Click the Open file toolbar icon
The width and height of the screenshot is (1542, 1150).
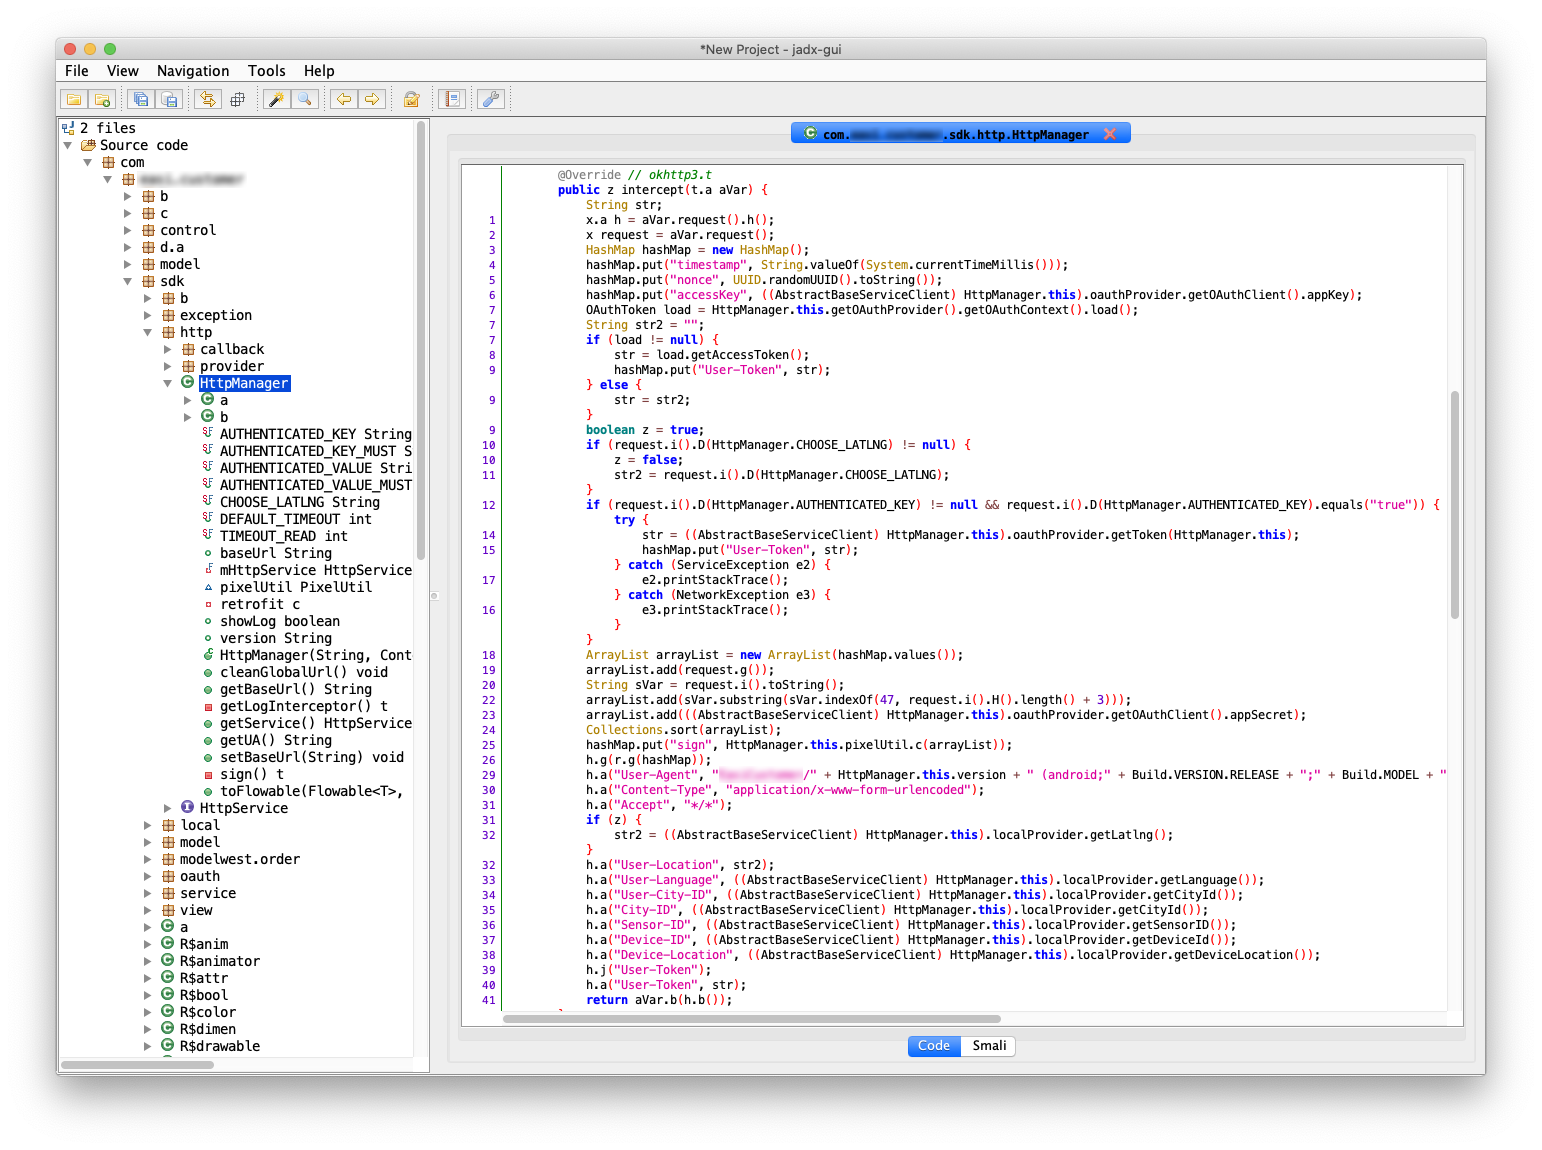(74, 99)
